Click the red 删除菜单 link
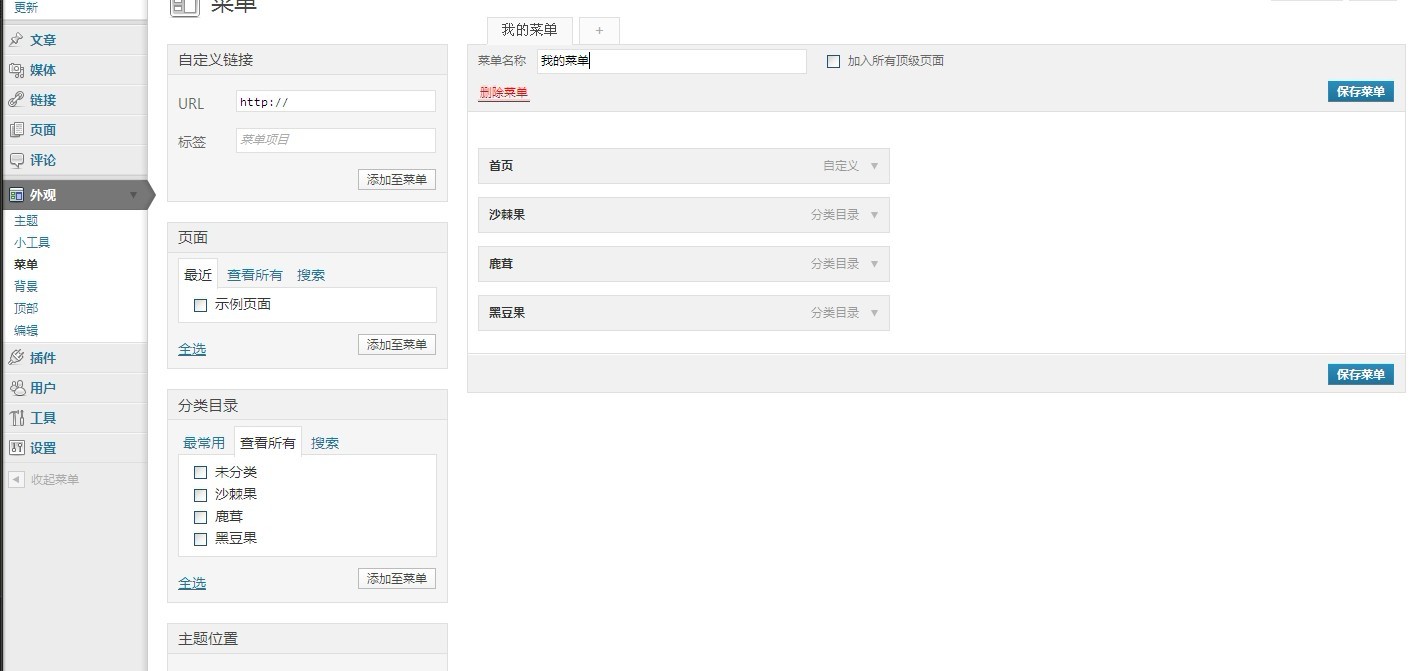Image resolution: width=1411 pixels, height=671 pixels. (x=503, y=93)
